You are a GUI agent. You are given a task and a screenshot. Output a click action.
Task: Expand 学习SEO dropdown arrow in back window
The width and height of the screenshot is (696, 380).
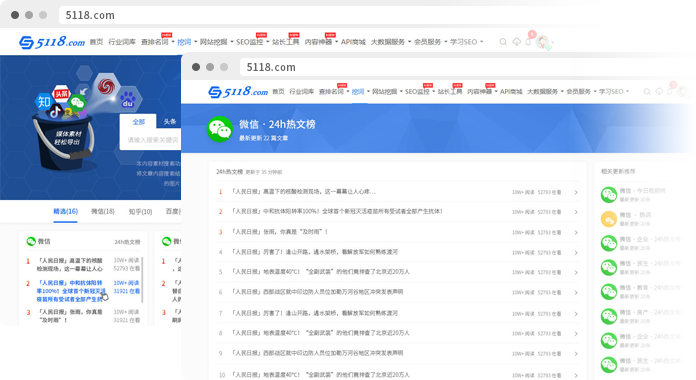click(x=482, y=42)
